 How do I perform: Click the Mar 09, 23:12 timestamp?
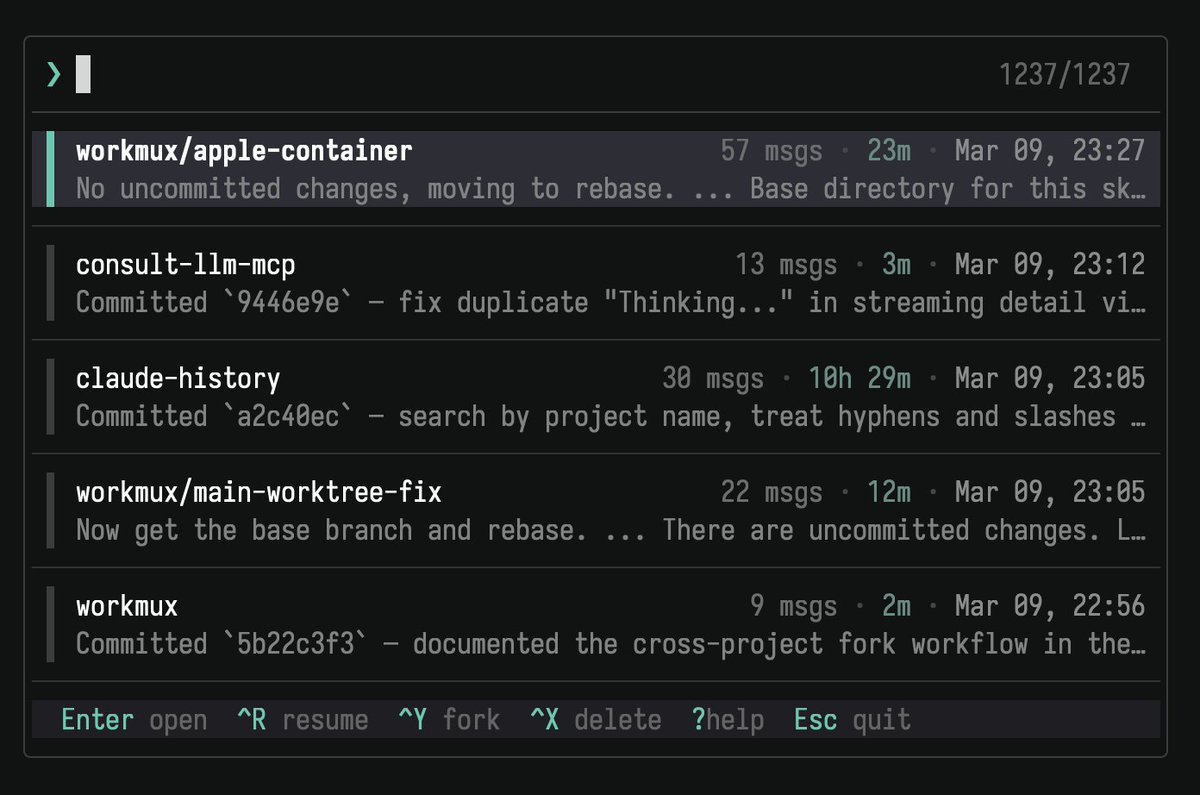point(1050,265)
